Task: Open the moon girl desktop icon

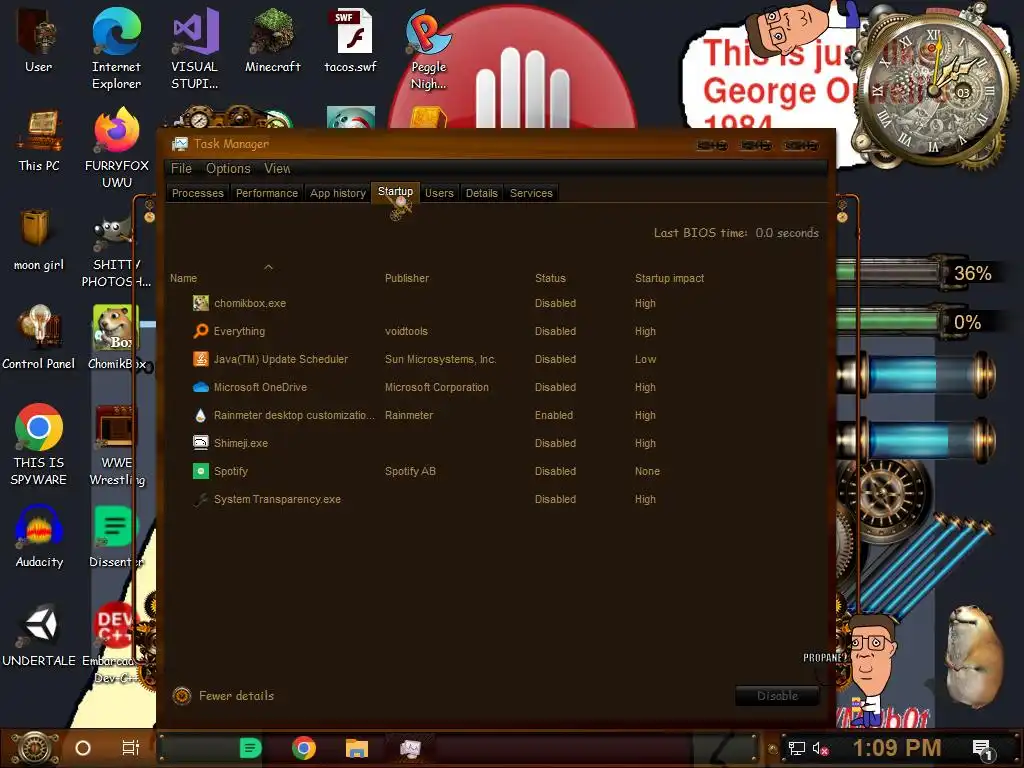Action: point(39,239)
